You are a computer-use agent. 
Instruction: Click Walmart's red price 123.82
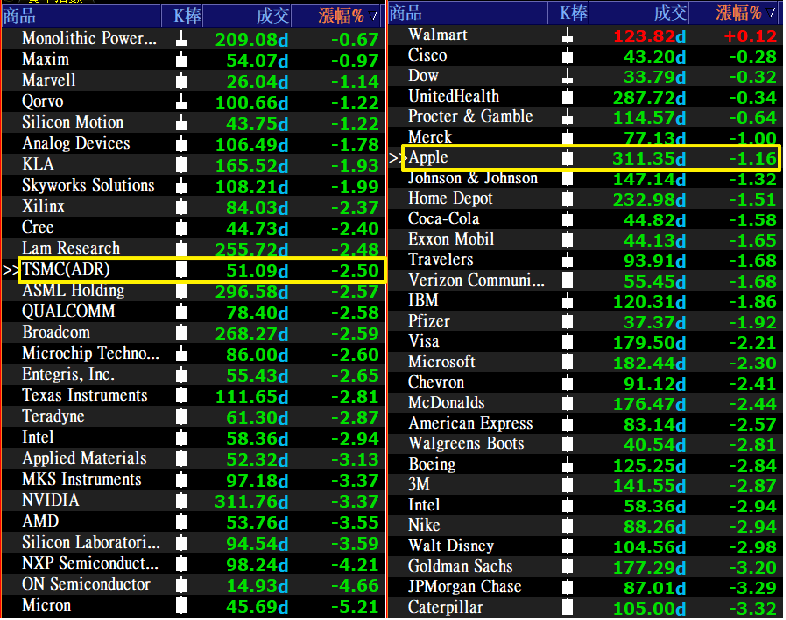(x=645, y=35)
